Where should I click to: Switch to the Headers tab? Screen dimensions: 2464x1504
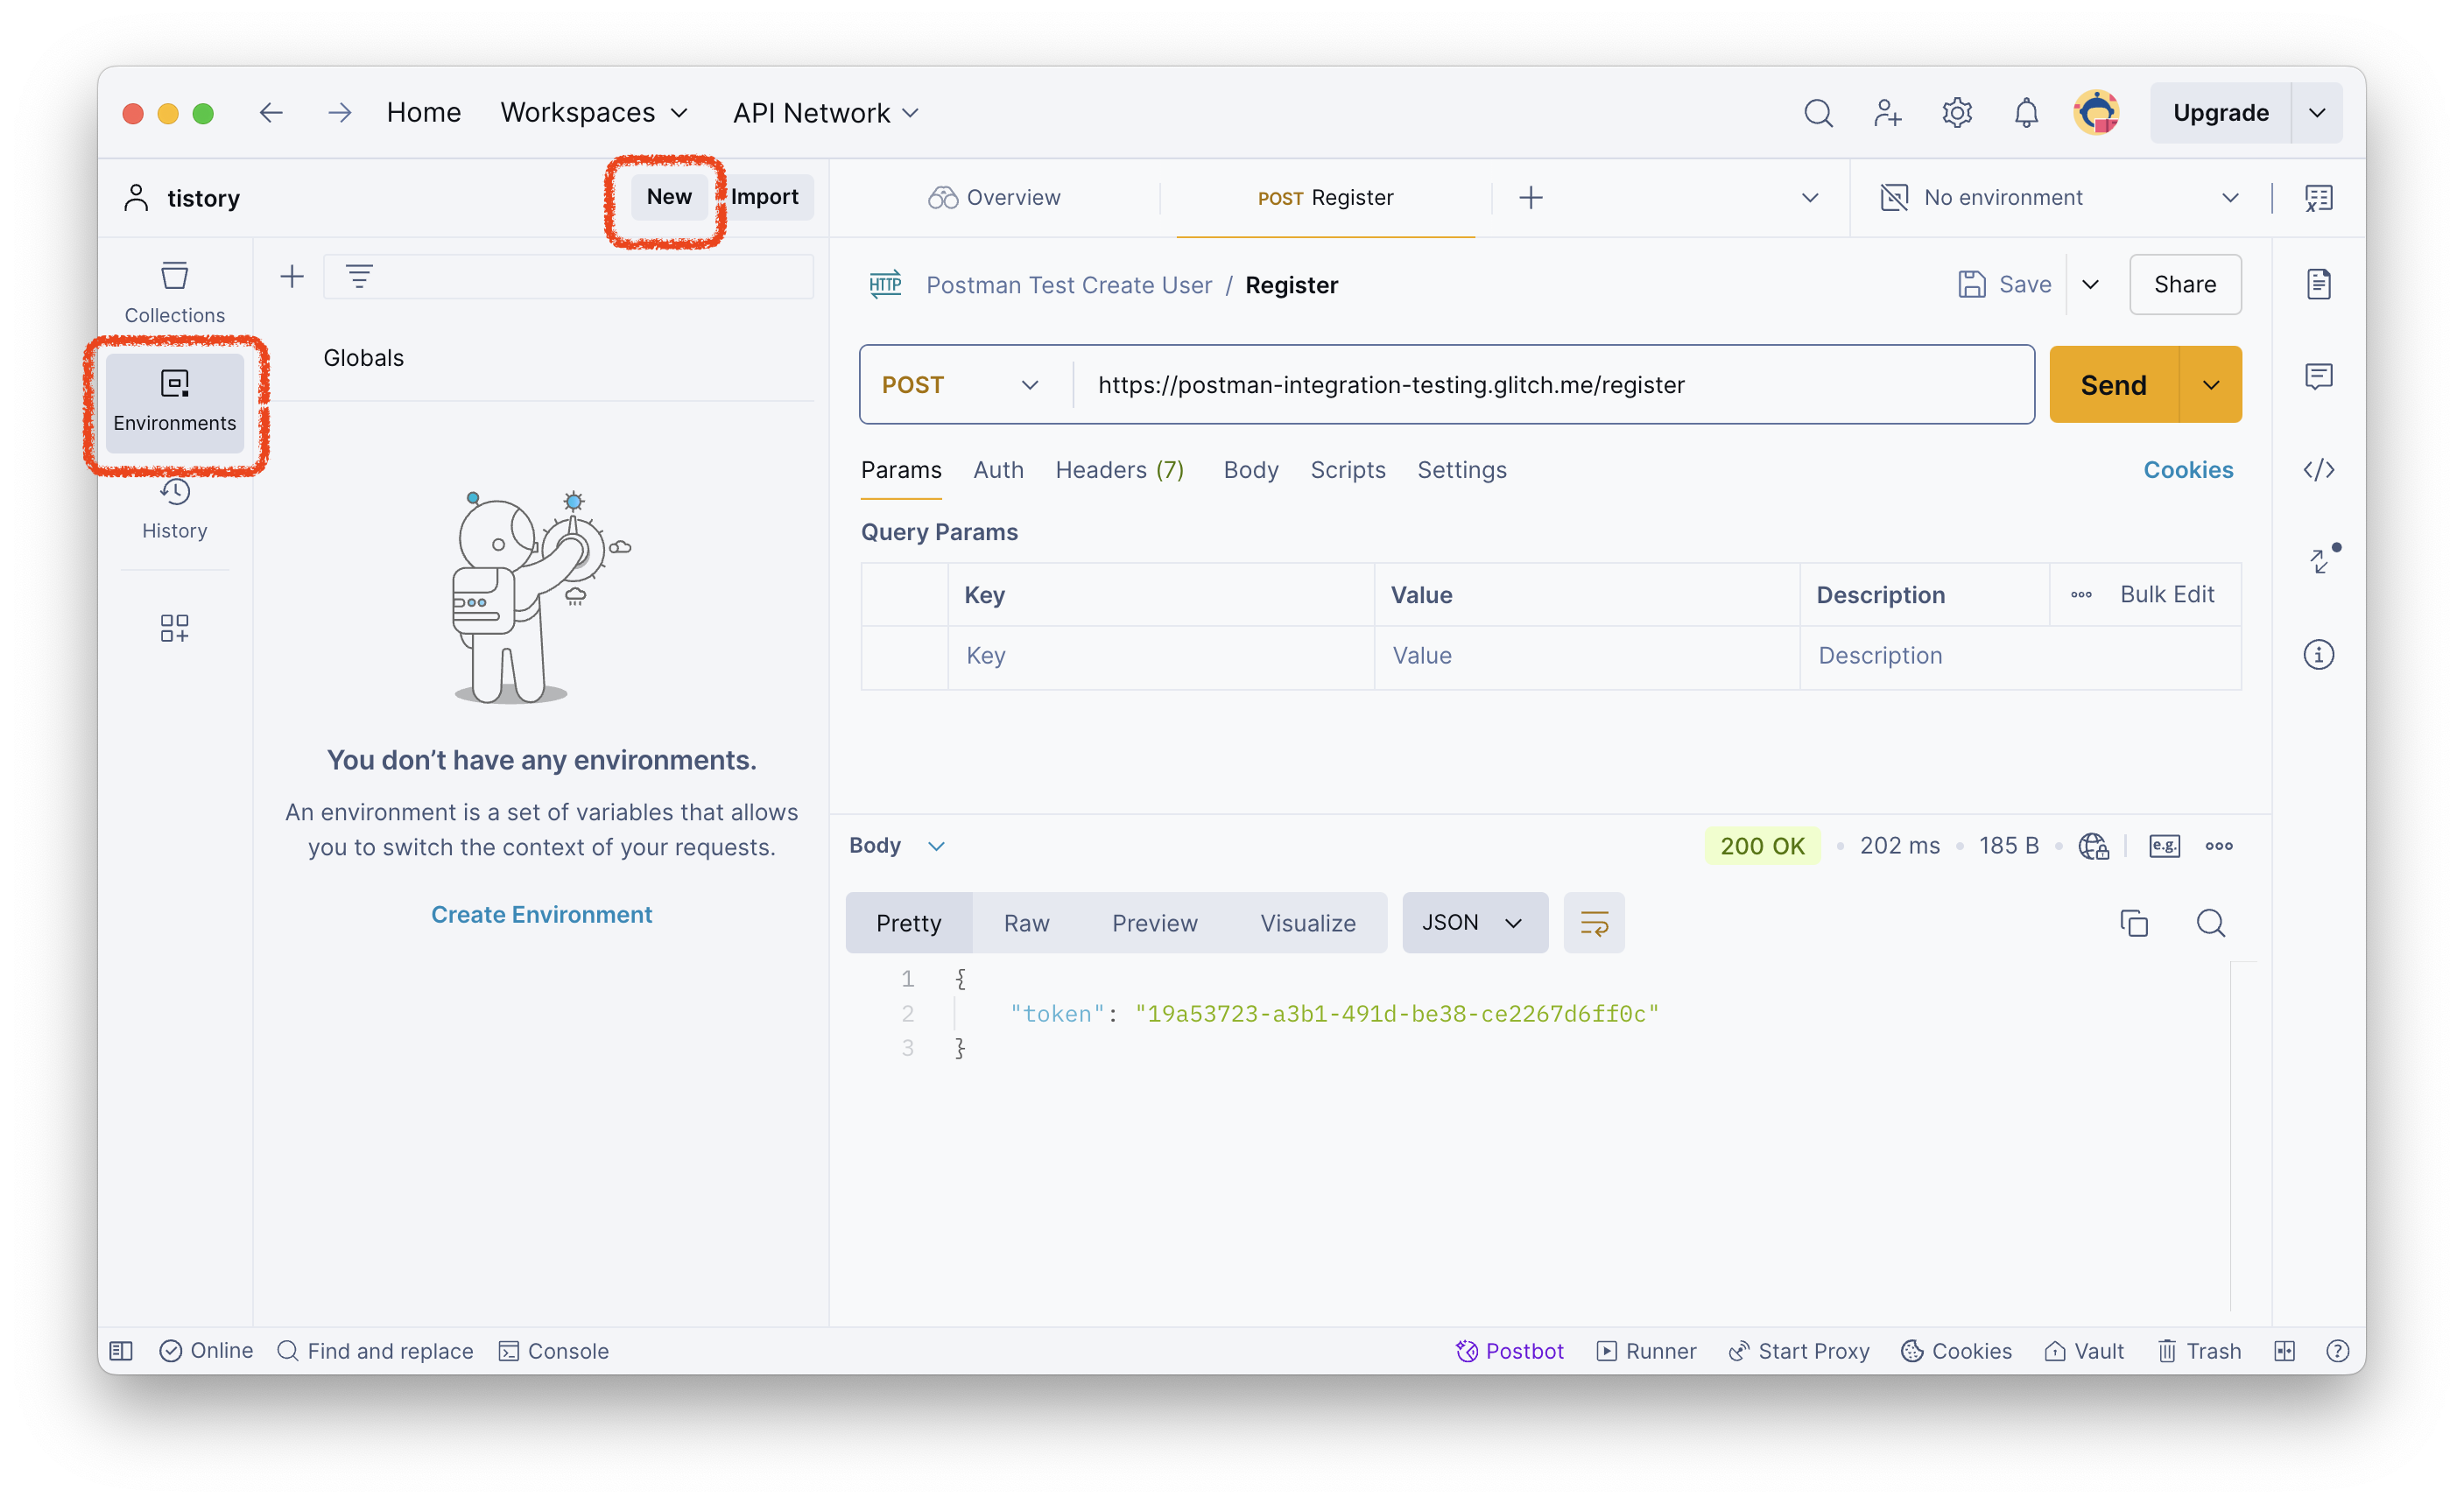pos(1118,470)
